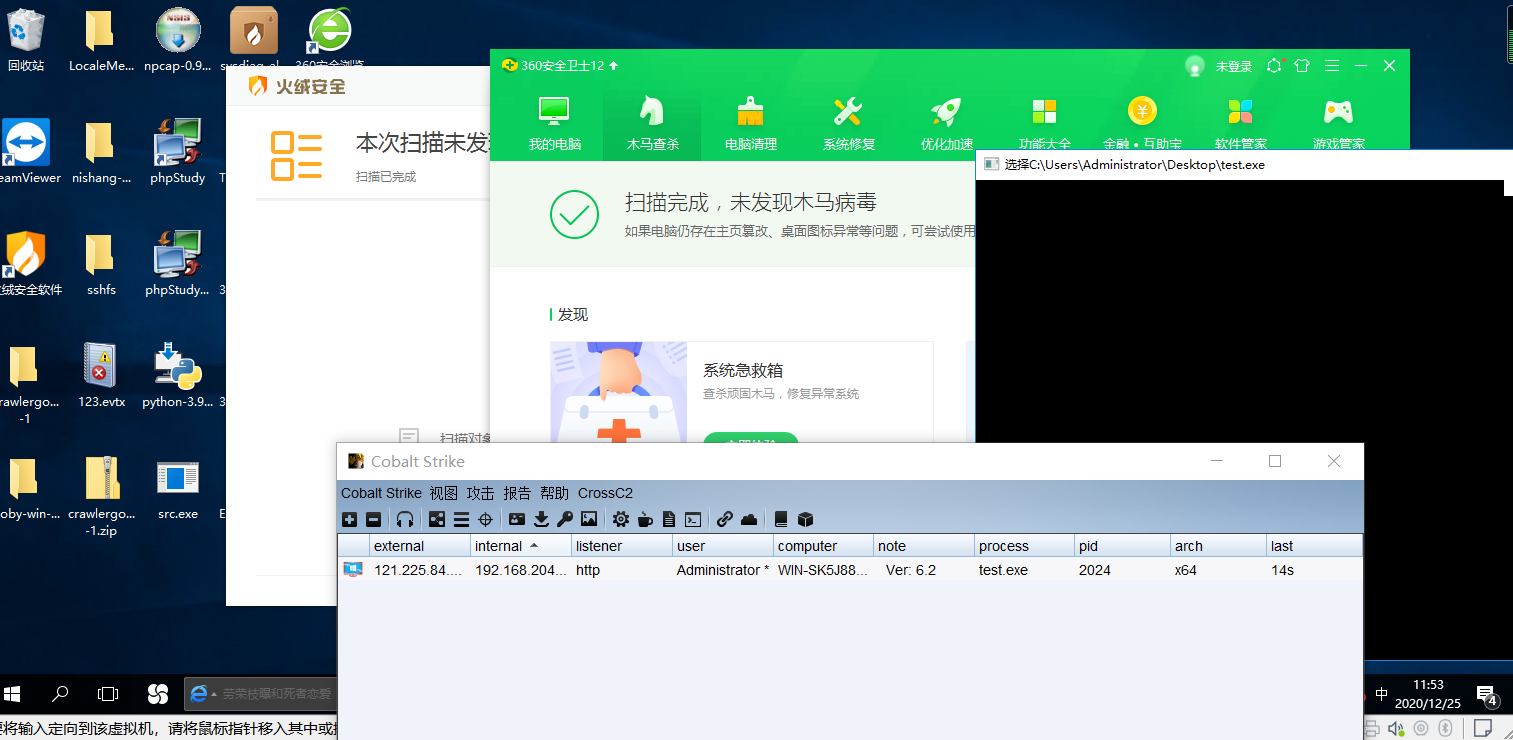Open the 报告 menu in Cobalt Strike

(517, 493)
